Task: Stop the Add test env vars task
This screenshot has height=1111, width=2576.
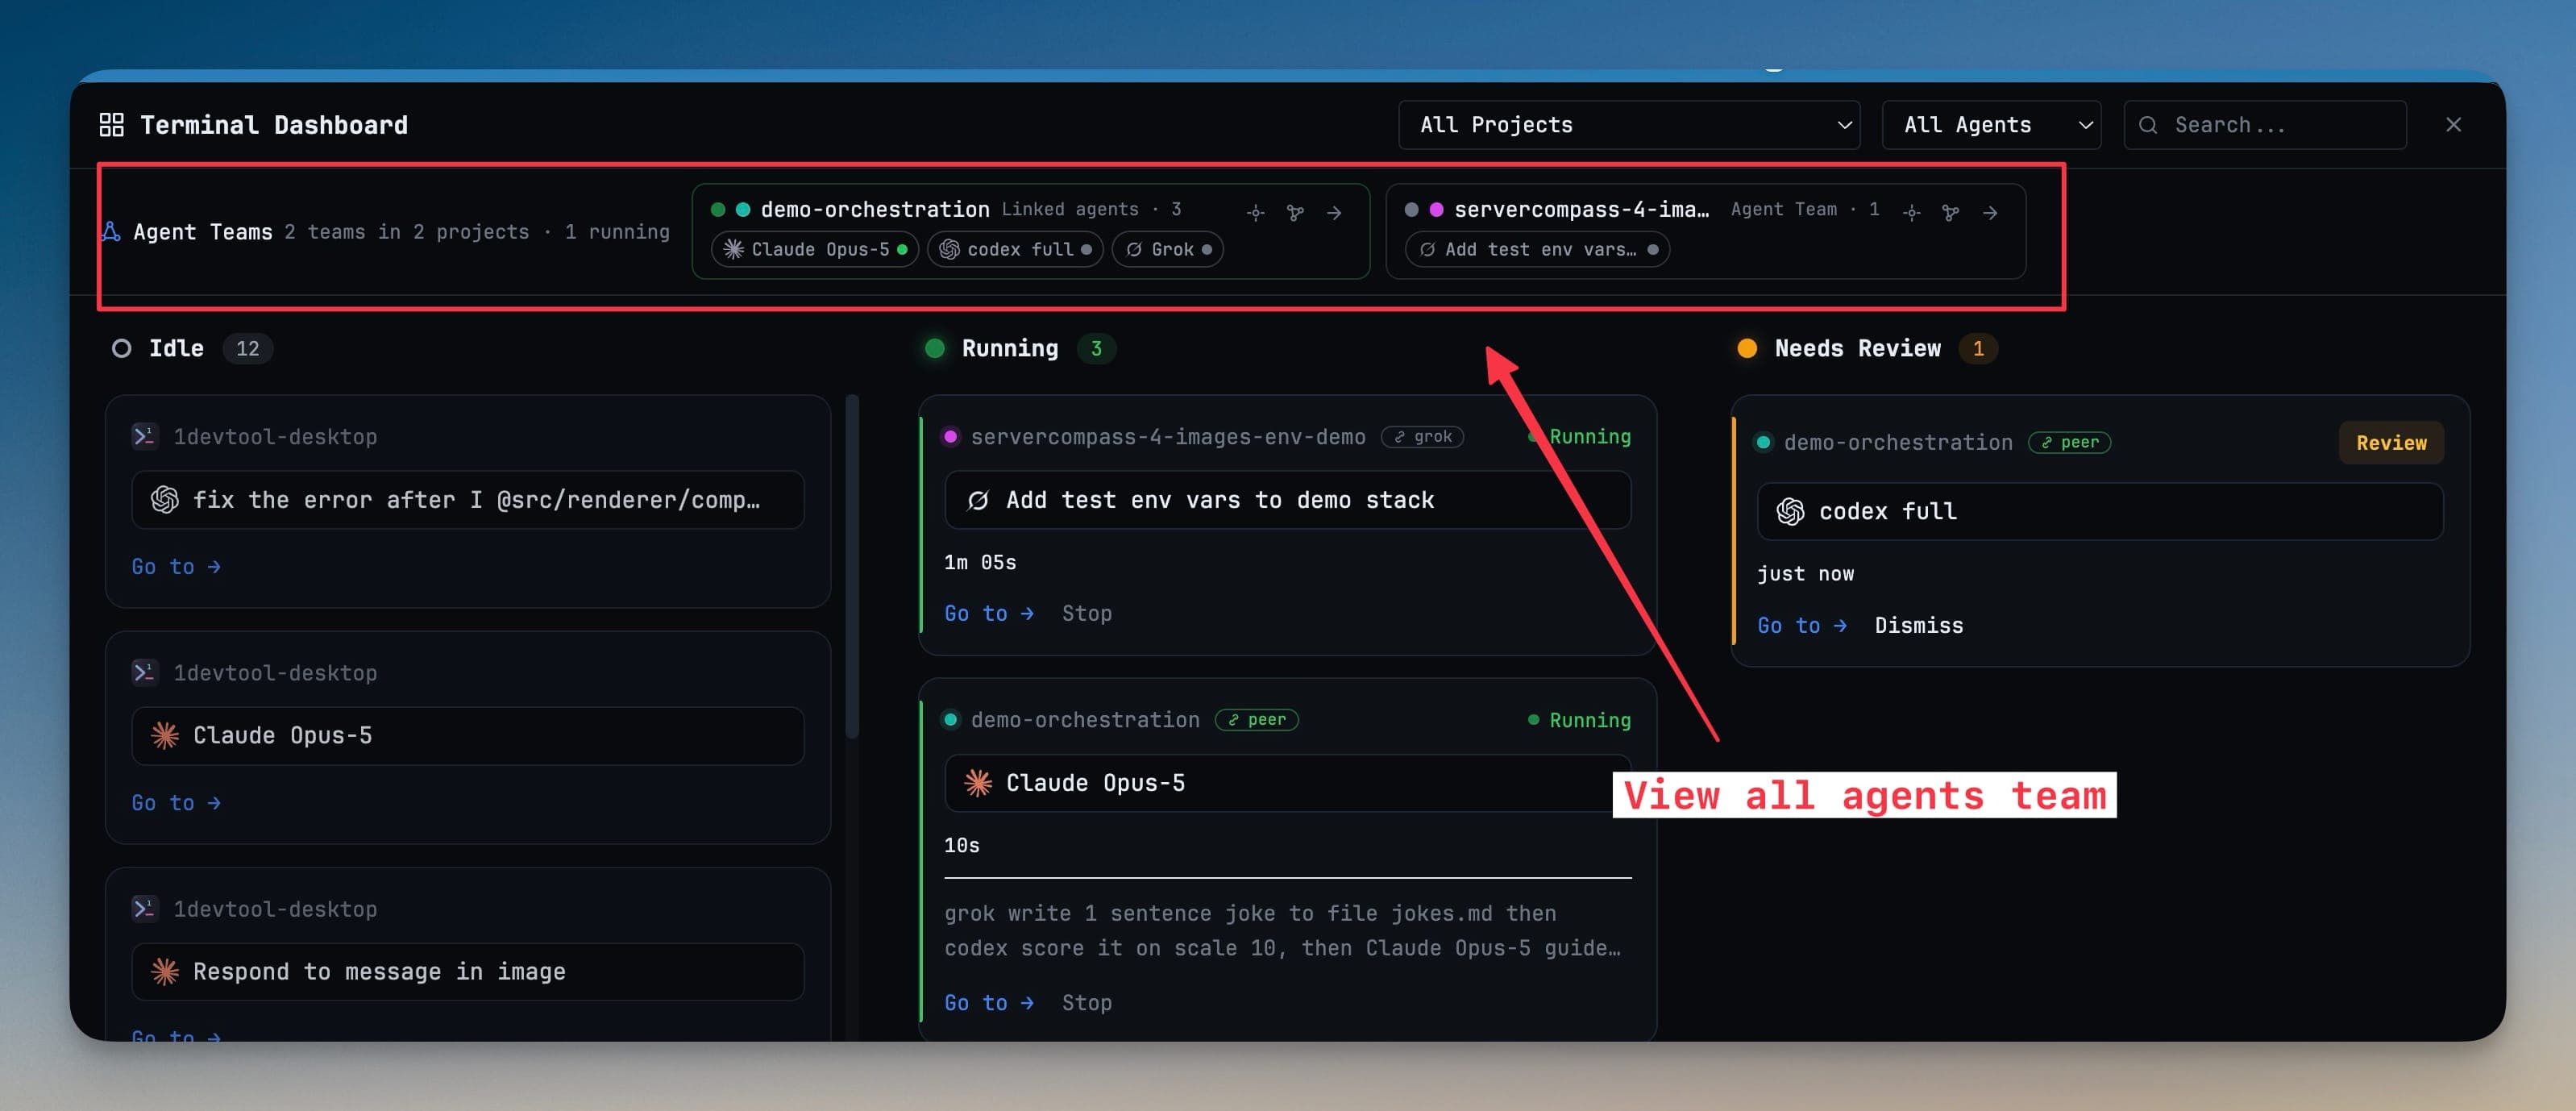Action: (x=1086, y=614)
